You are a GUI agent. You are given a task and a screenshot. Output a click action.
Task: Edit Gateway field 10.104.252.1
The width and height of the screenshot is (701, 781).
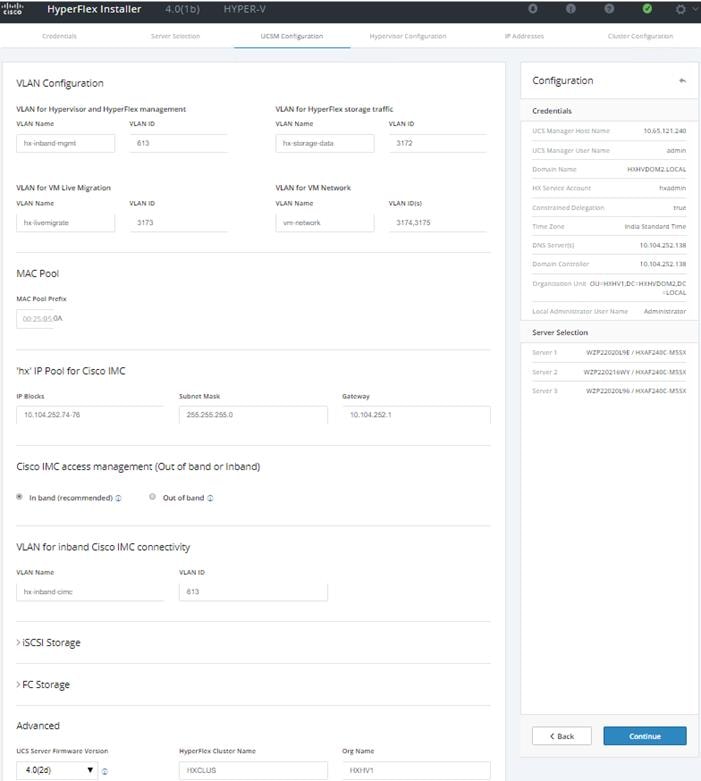coord(416,414)
